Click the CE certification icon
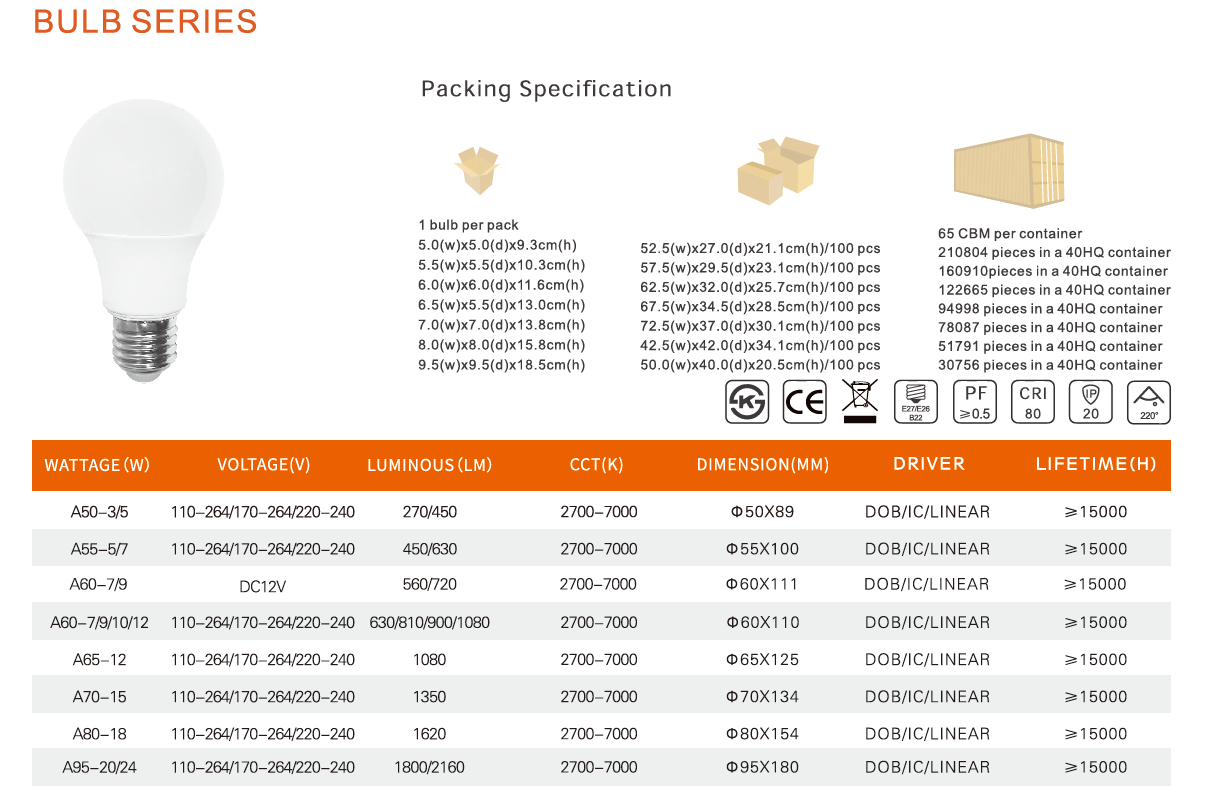Image resolution: width=1223 pixels, height=808 pixels. pos(804,402)
